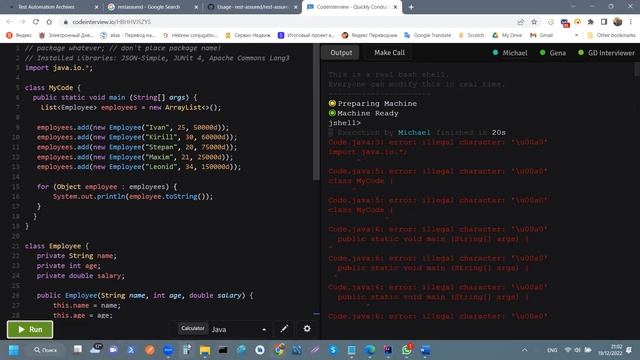
Task: Click the address bar URL
Action: [111, 22]
